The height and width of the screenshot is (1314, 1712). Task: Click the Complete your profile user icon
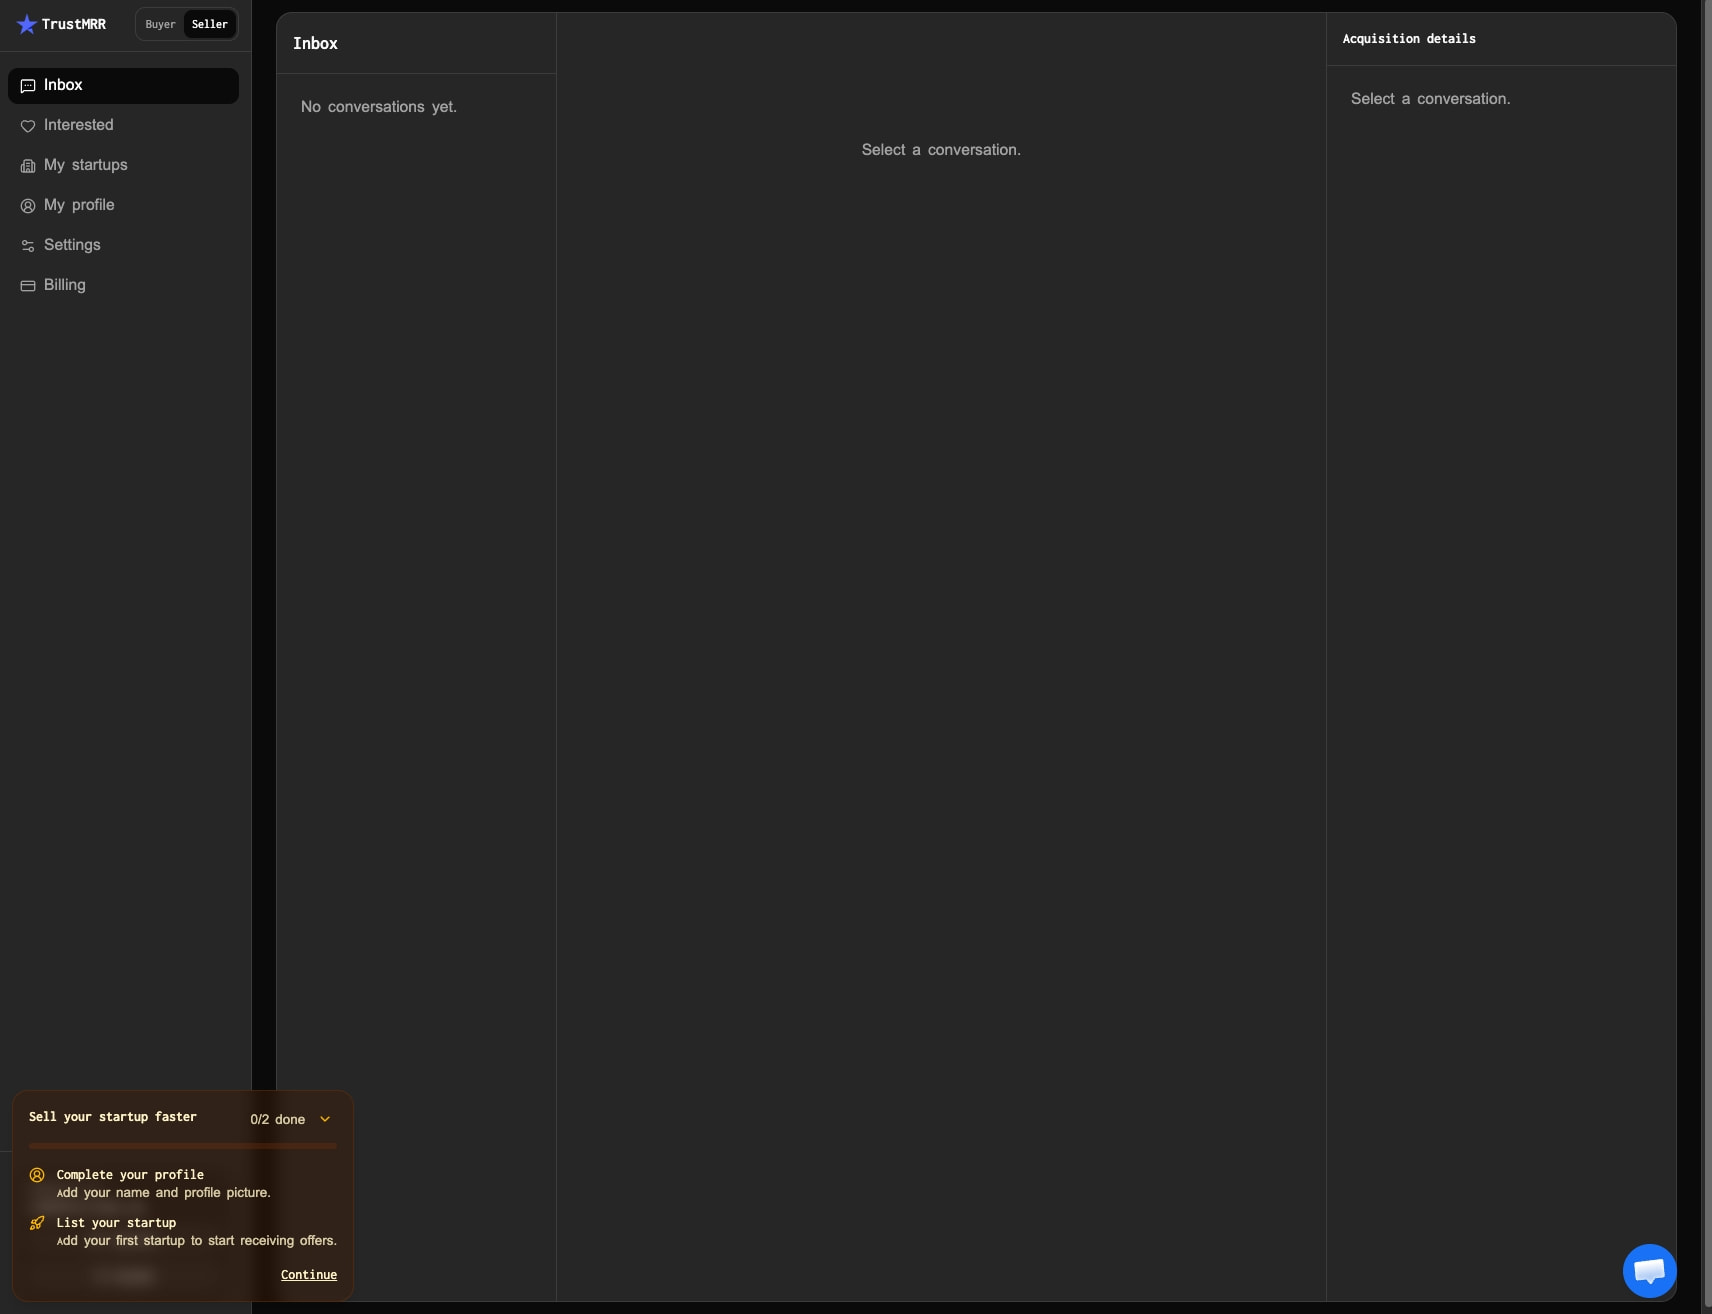click(x=37, y=1175)
